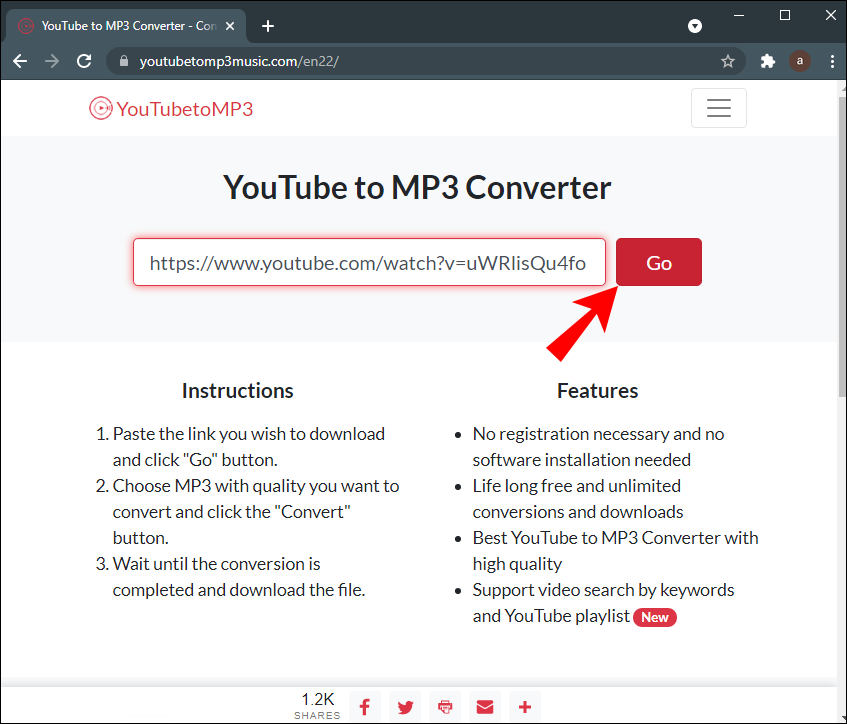Click the 'Instructions' heading
The height and width of the screenshot is (724, 847).
click(238, 391)
